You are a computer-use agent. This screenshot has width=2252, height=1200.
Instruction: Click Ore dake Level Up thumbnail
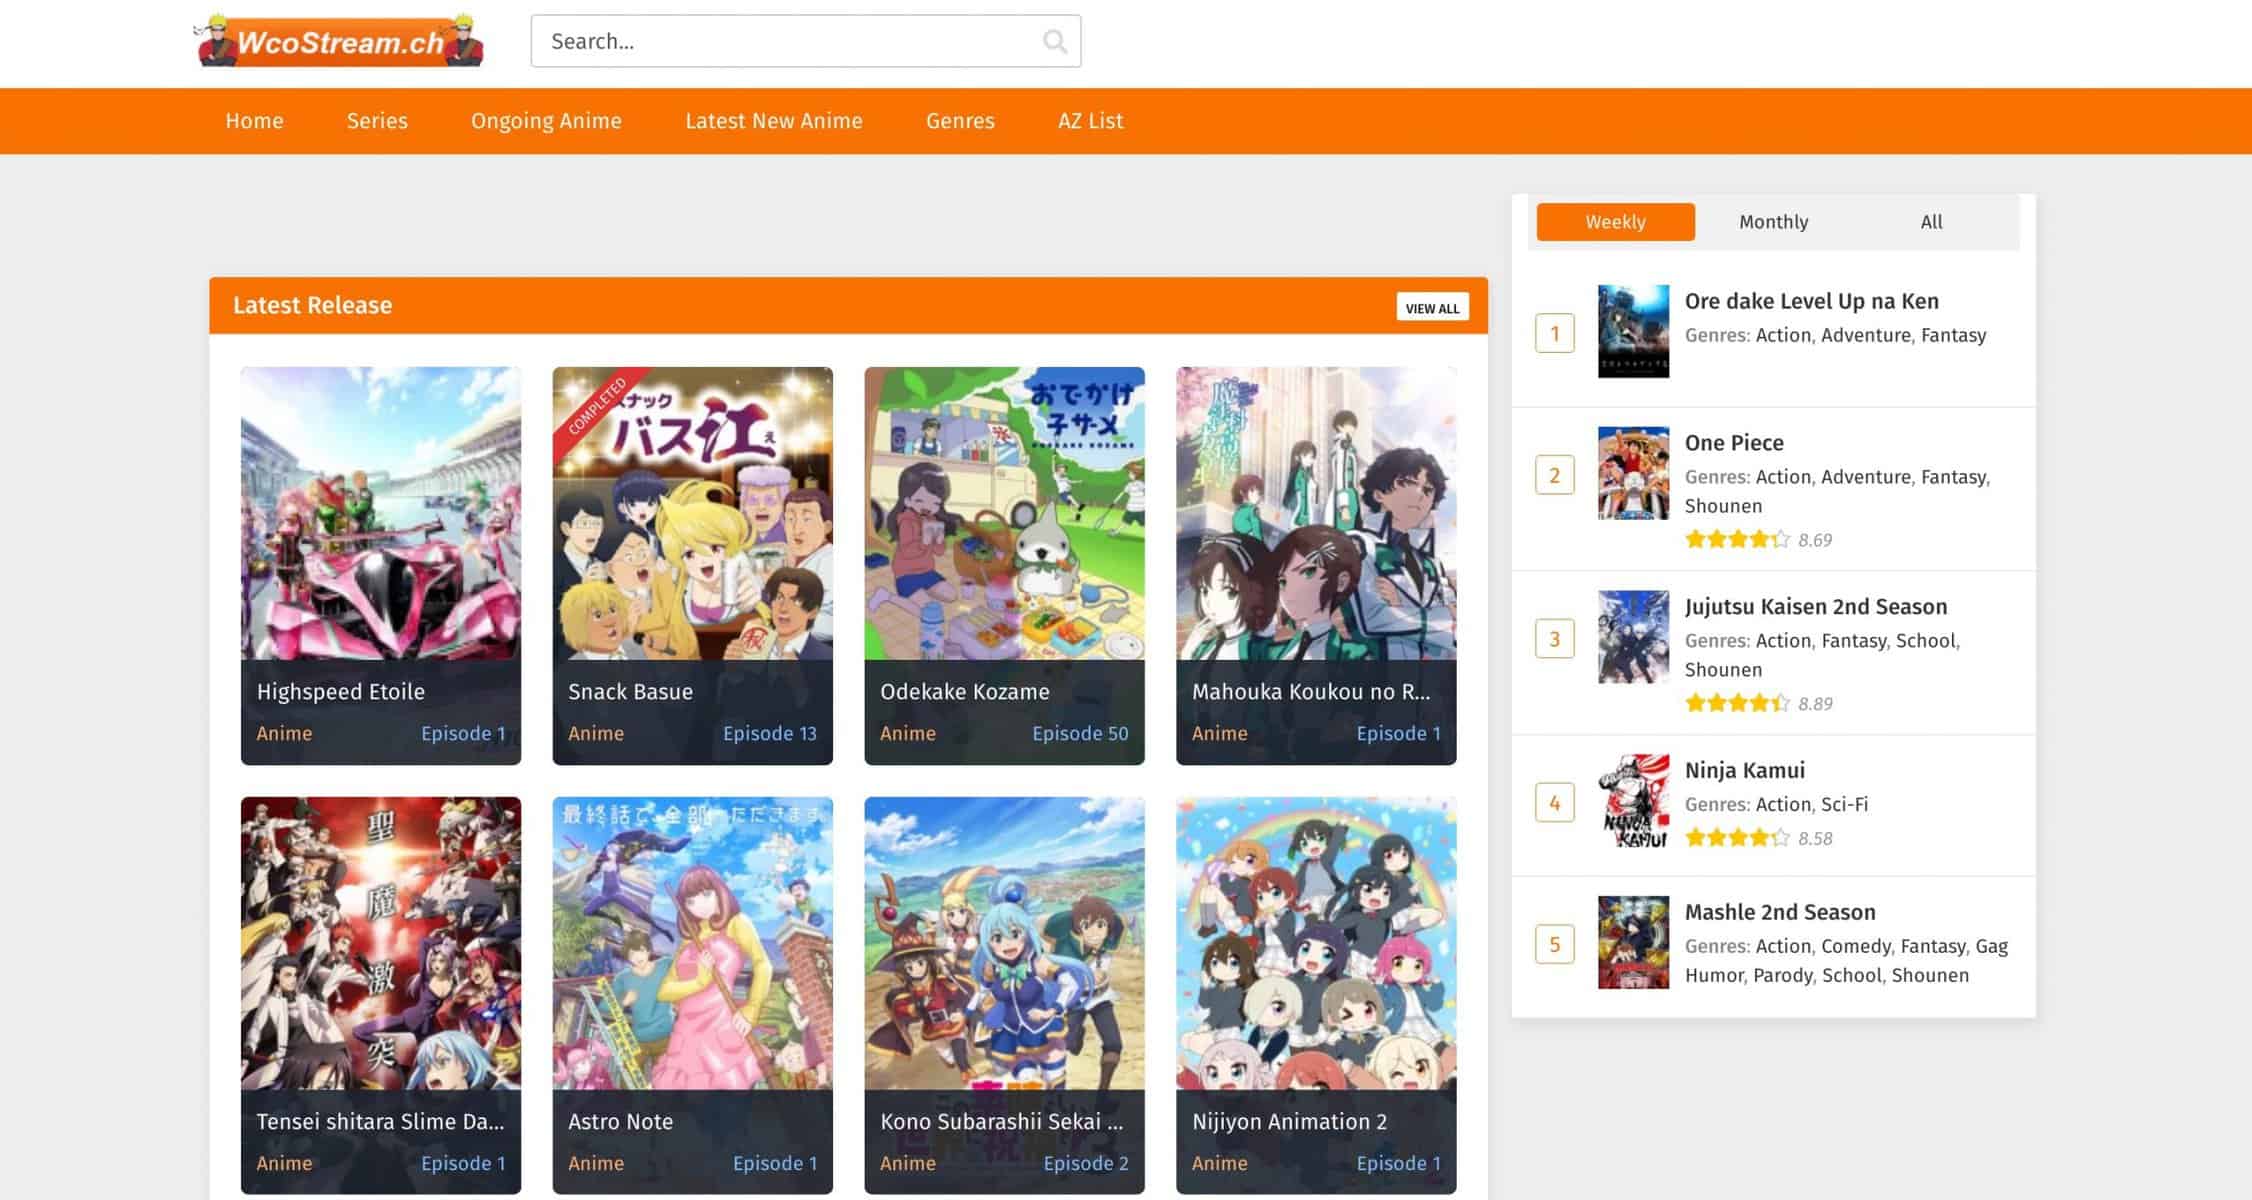1633,331
